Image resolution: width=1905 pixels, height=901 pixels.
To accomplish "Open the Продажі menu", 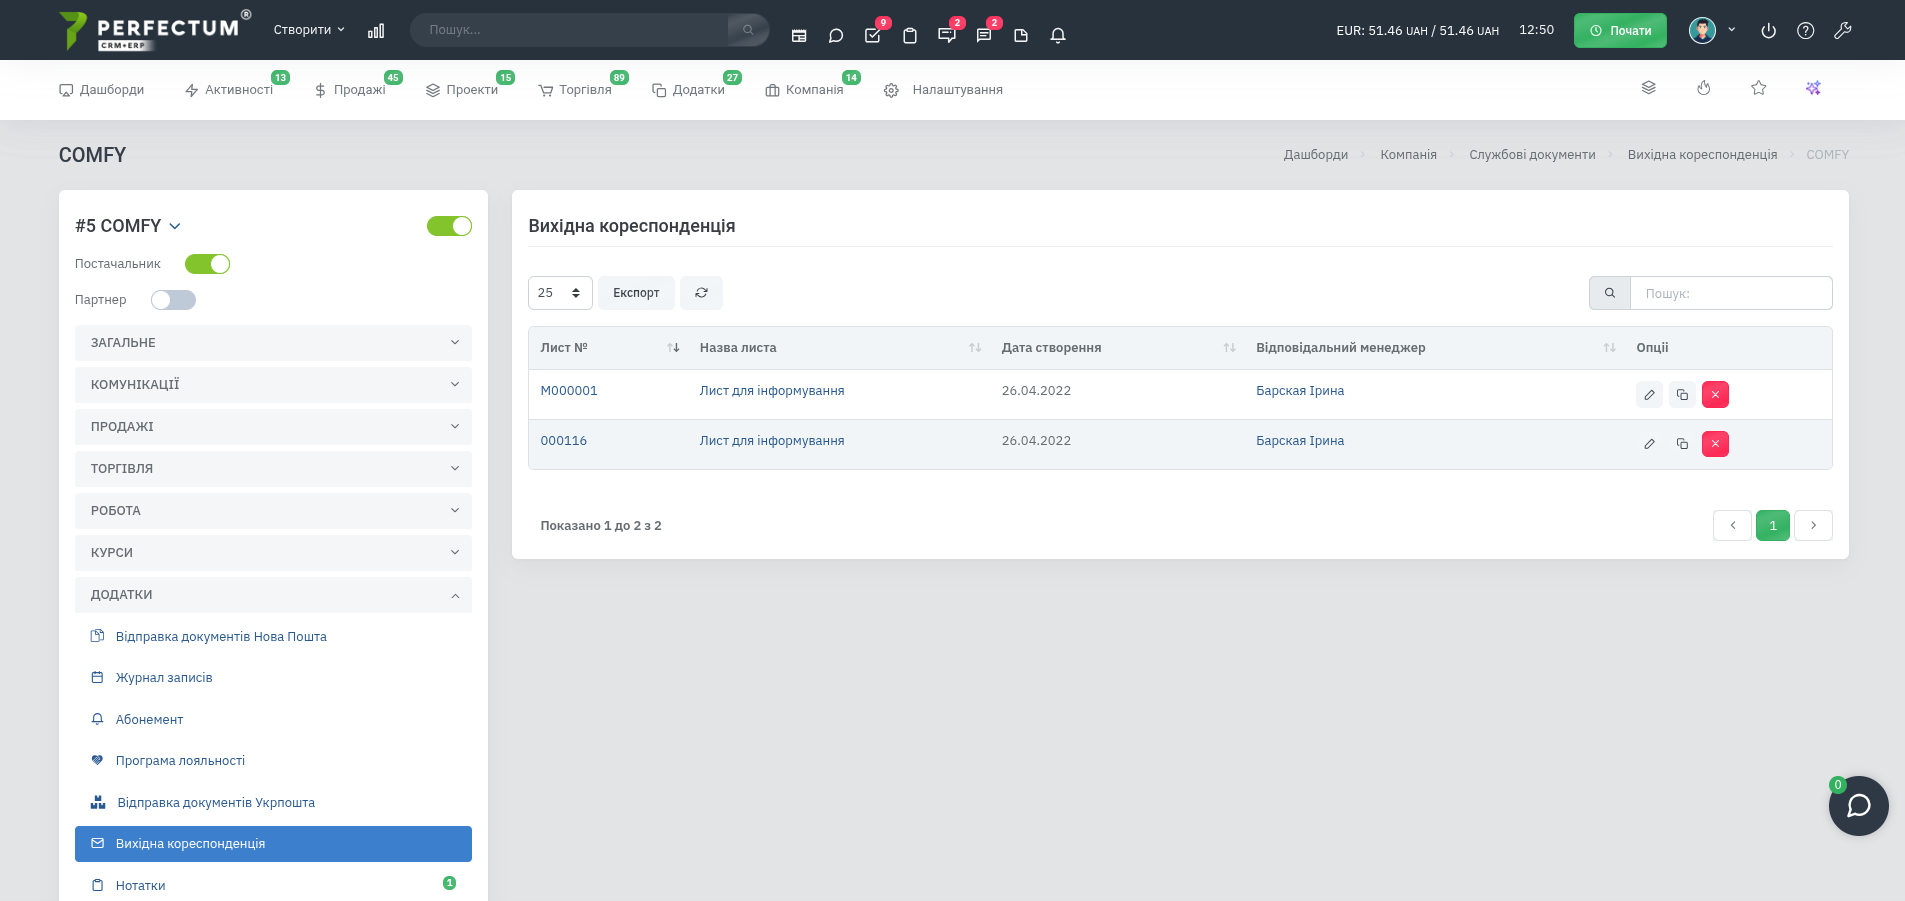I will click(350, 90).
